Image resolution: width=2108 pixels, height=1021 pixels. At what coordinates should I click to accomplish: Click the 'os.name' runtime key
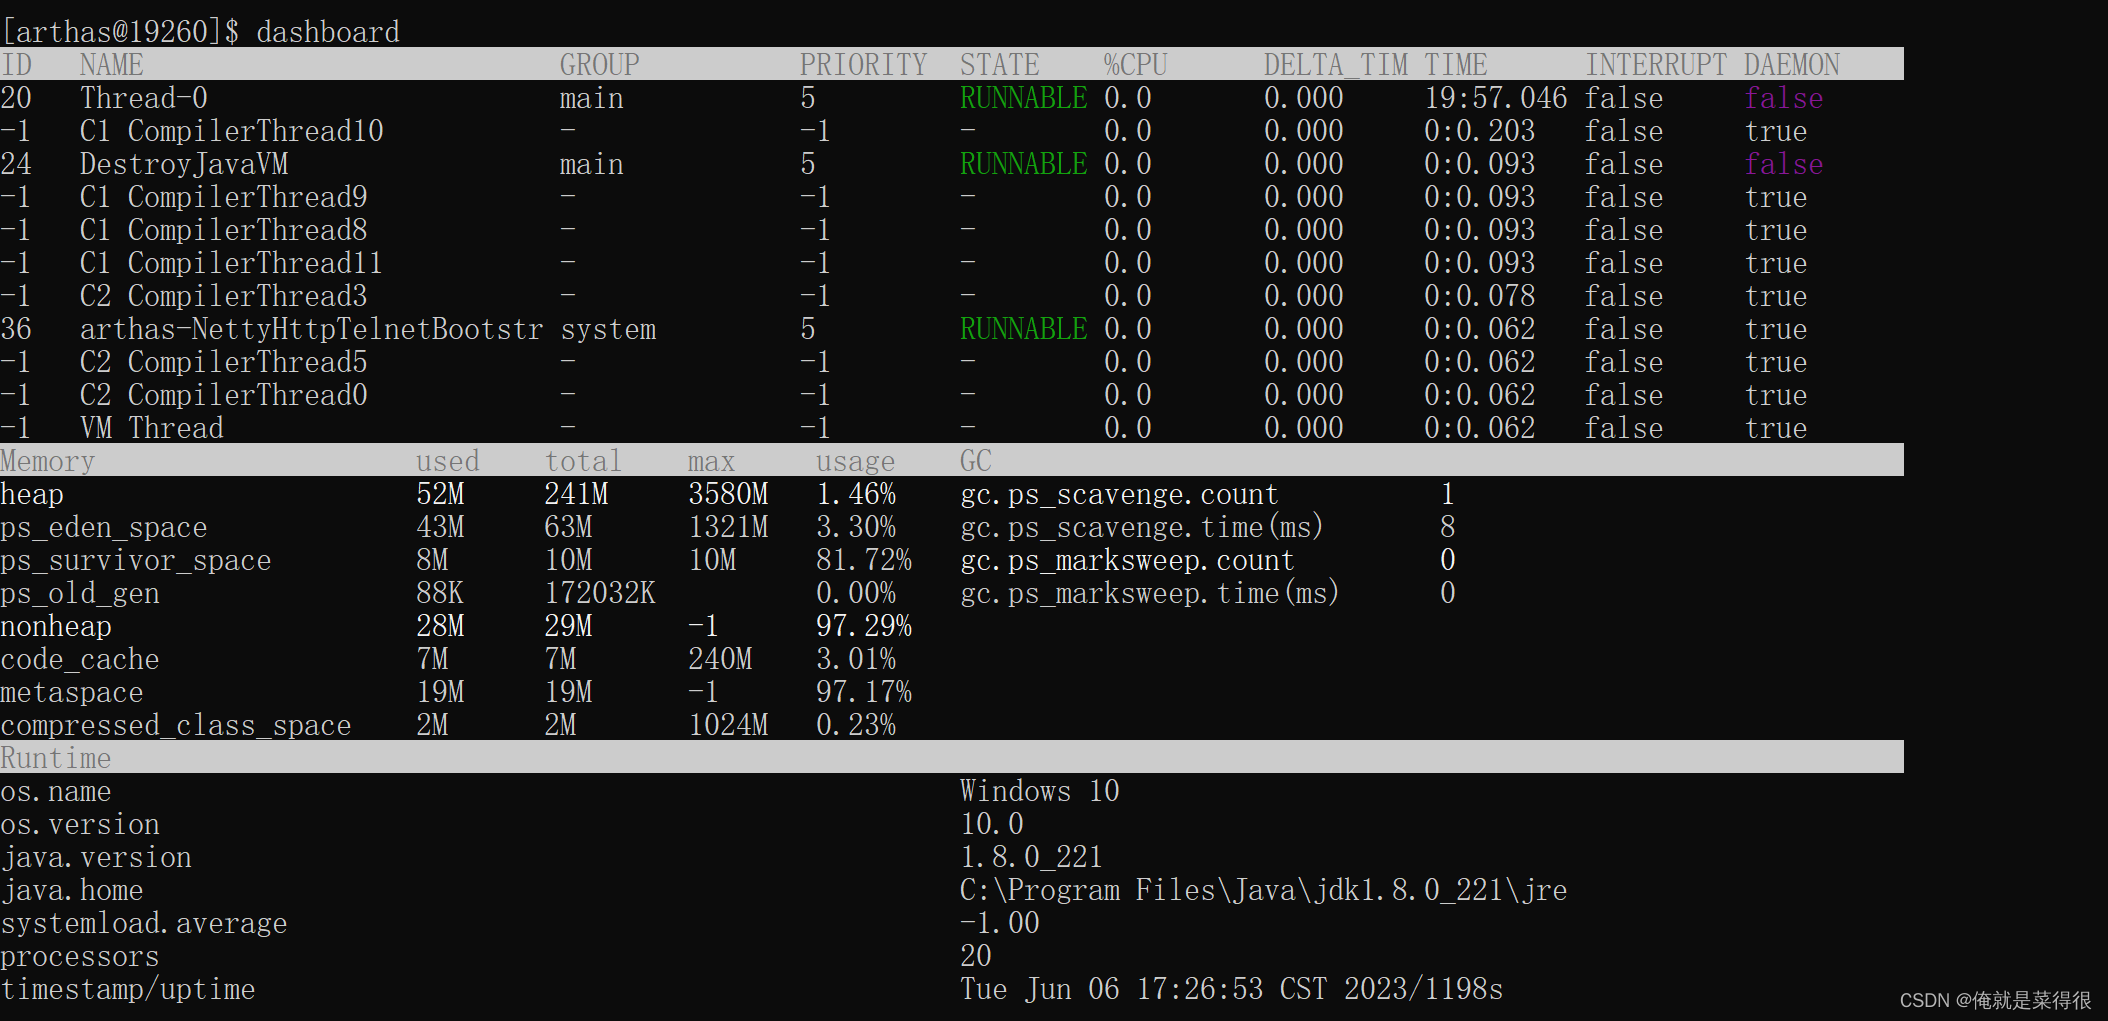[x=56, y=791]
